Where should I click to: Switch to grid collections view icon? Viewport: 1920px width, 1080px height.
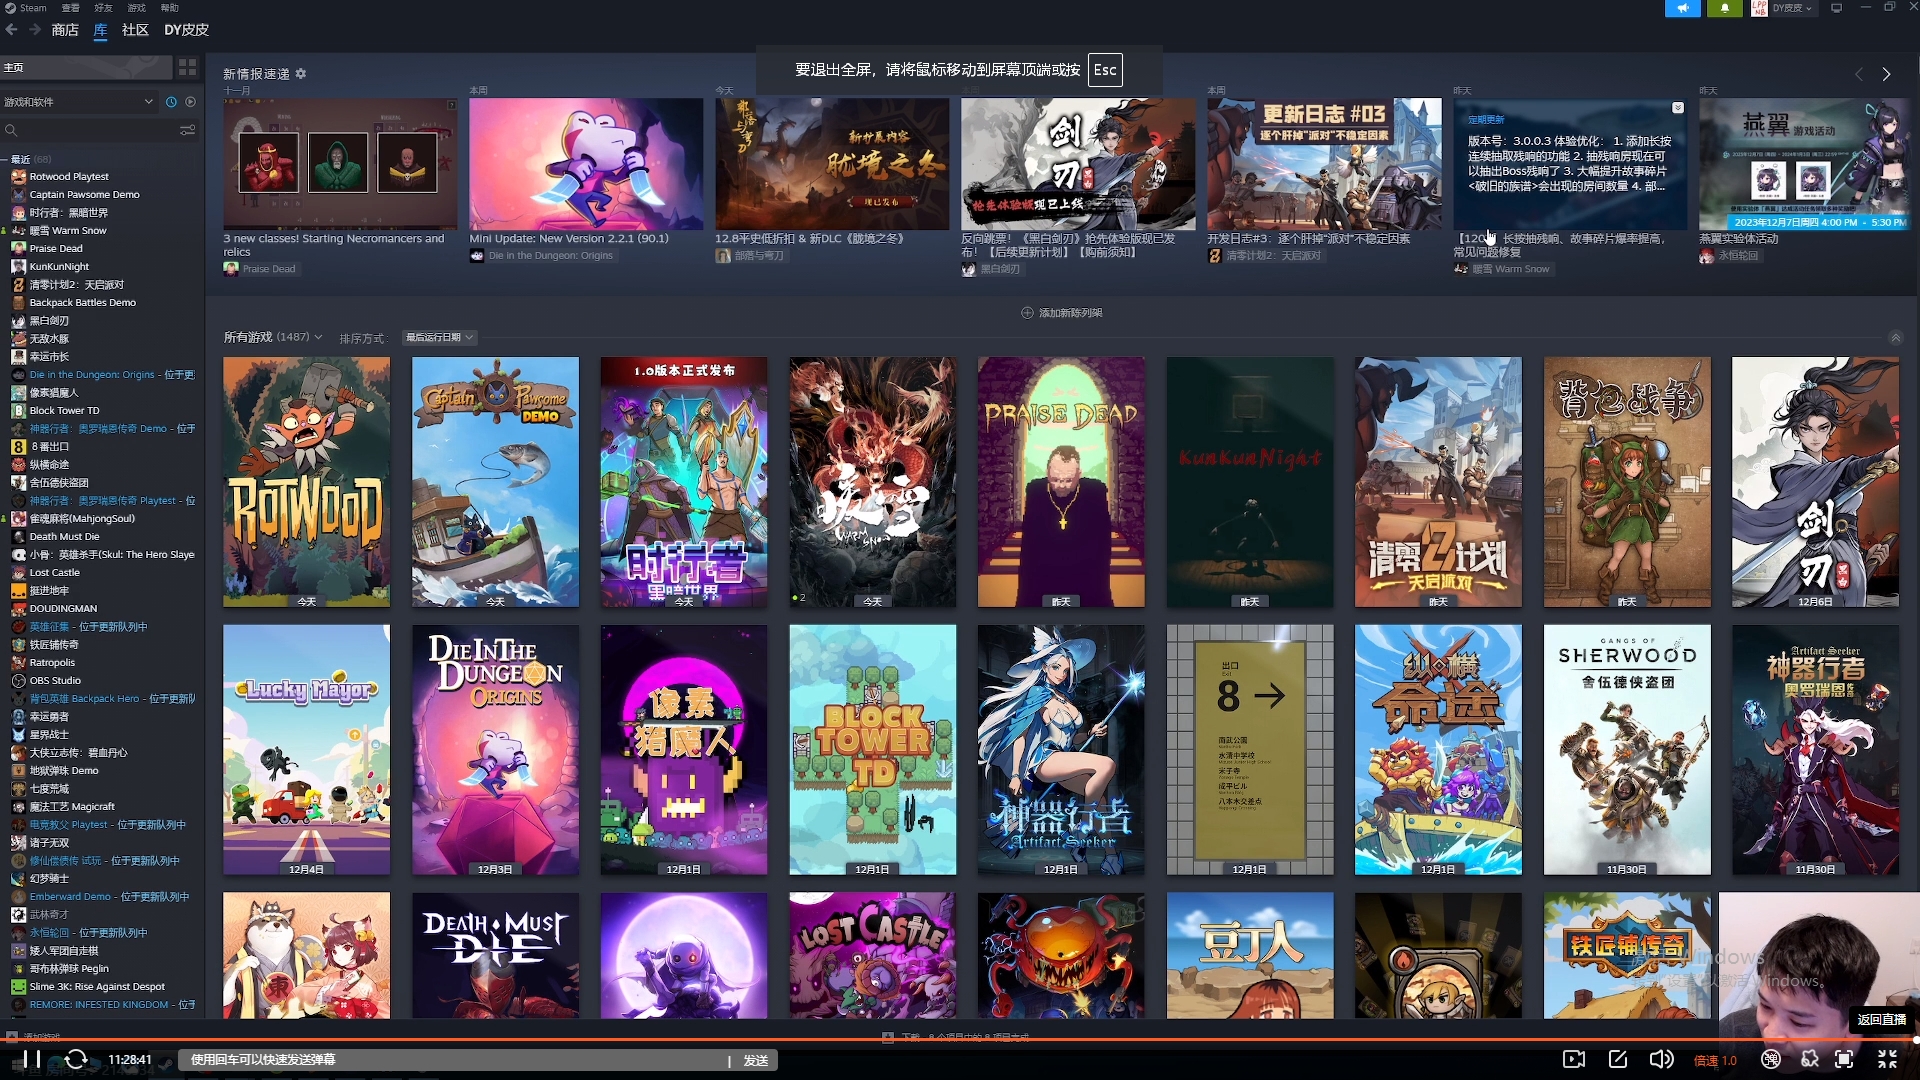click(187, 67)
